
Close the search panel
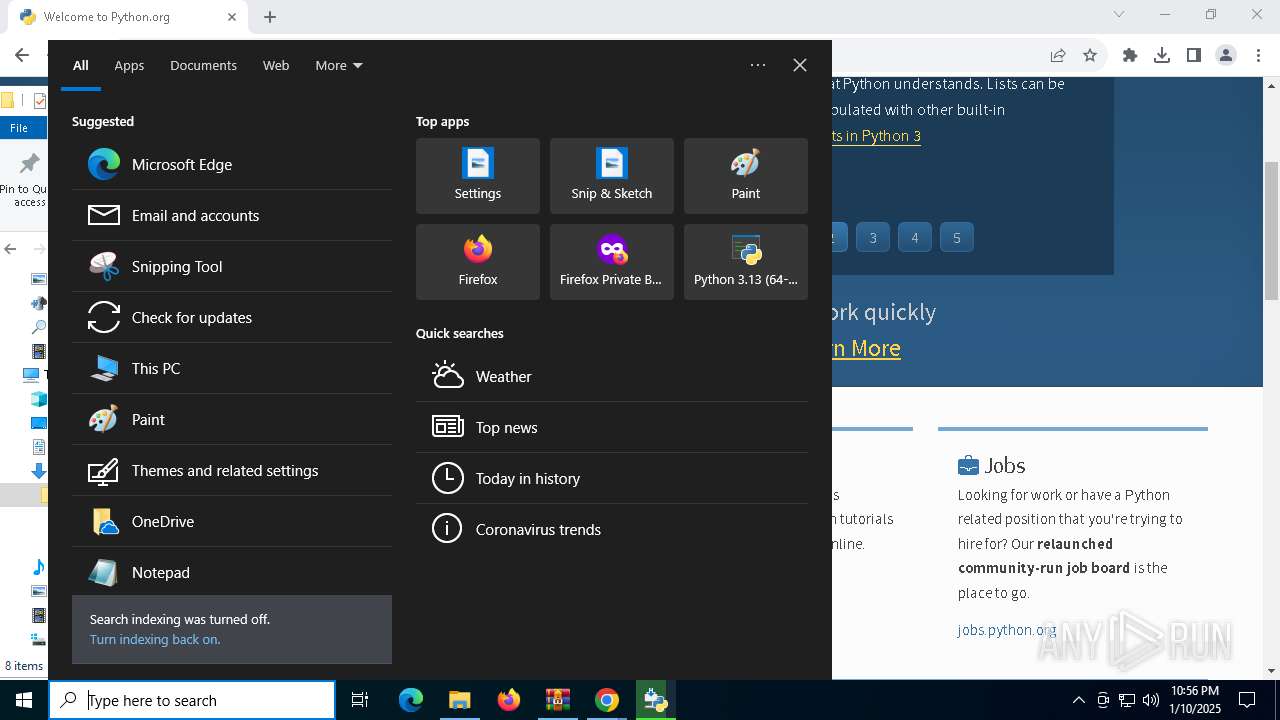click(x=800, y=65)
